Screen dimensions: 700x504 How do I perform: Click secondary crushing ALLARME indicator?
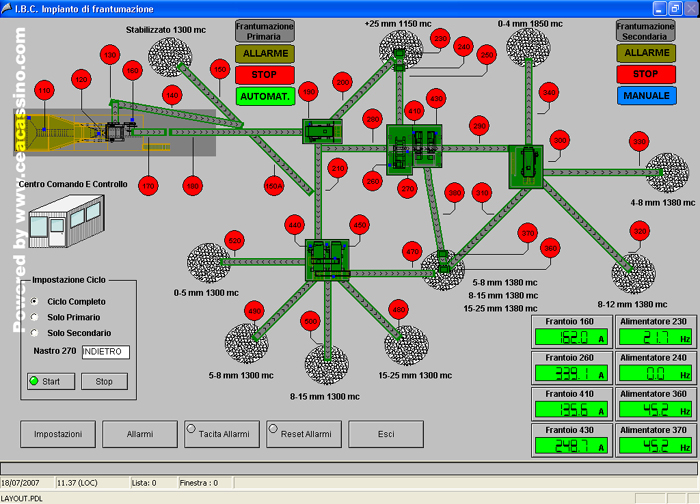646,53
